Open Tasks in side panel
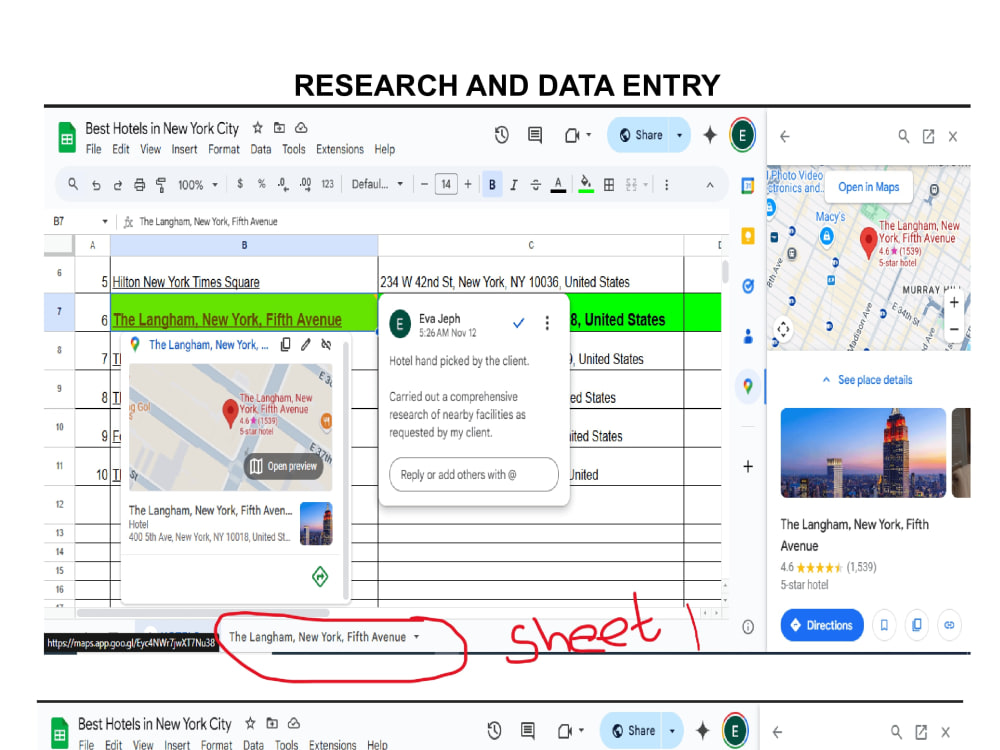Image resolution: width=1000 pixels, height=750 pixels. click(747, 286)
